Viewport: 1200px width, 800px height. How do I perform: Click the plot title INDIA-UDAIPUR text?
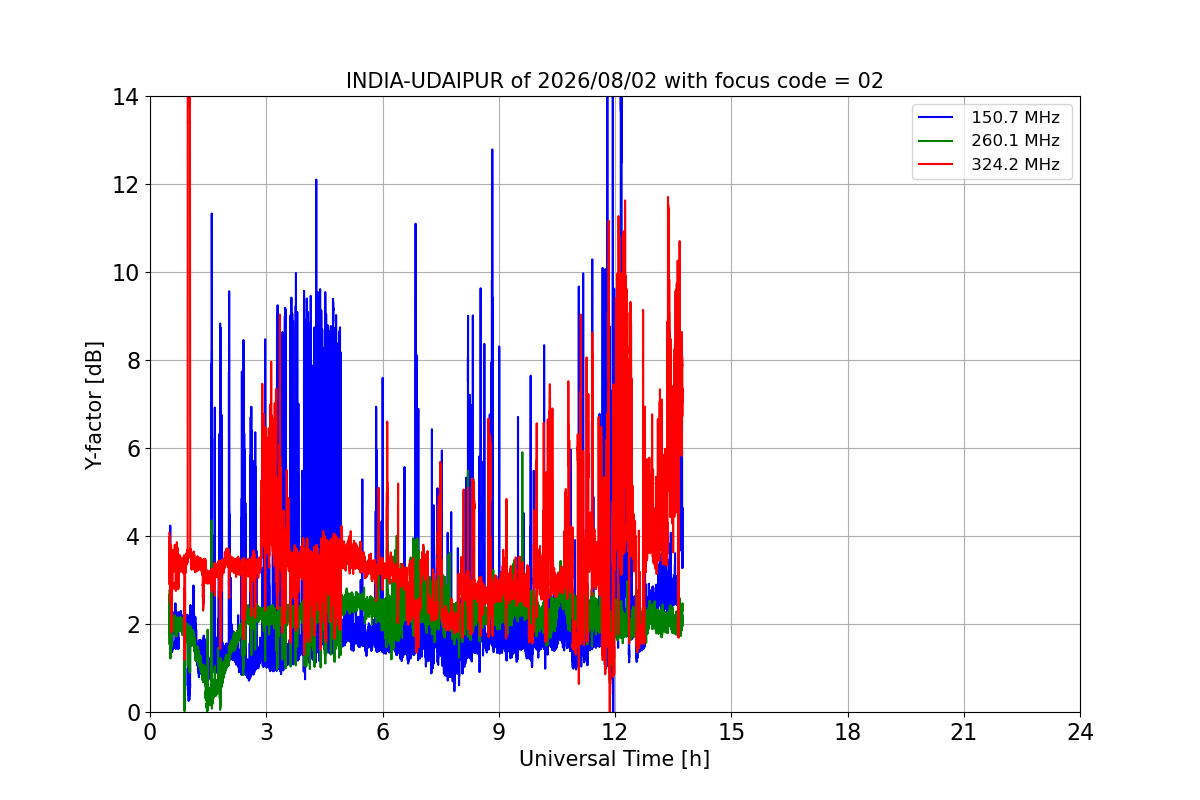coord(614,81)
